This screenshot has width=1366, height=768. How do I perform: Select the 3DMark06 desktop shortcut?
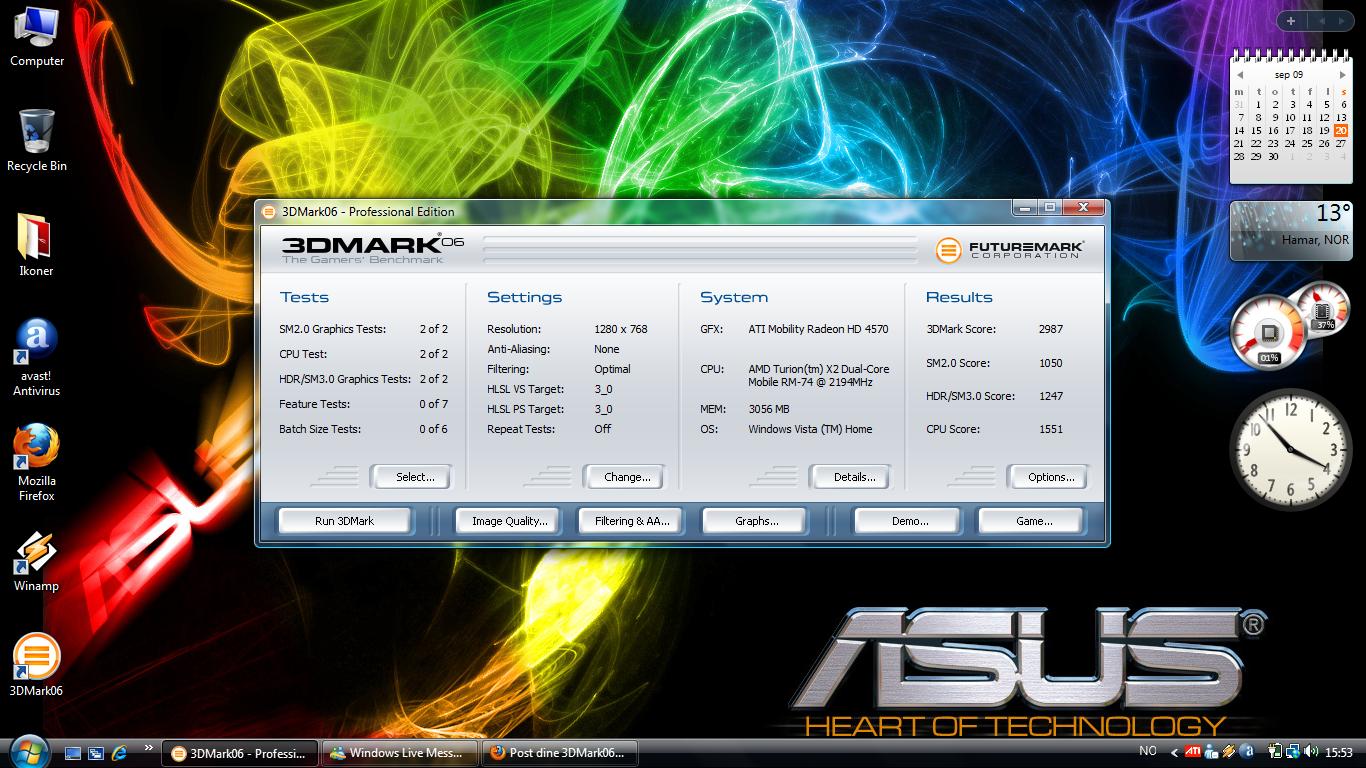(37, 665)
